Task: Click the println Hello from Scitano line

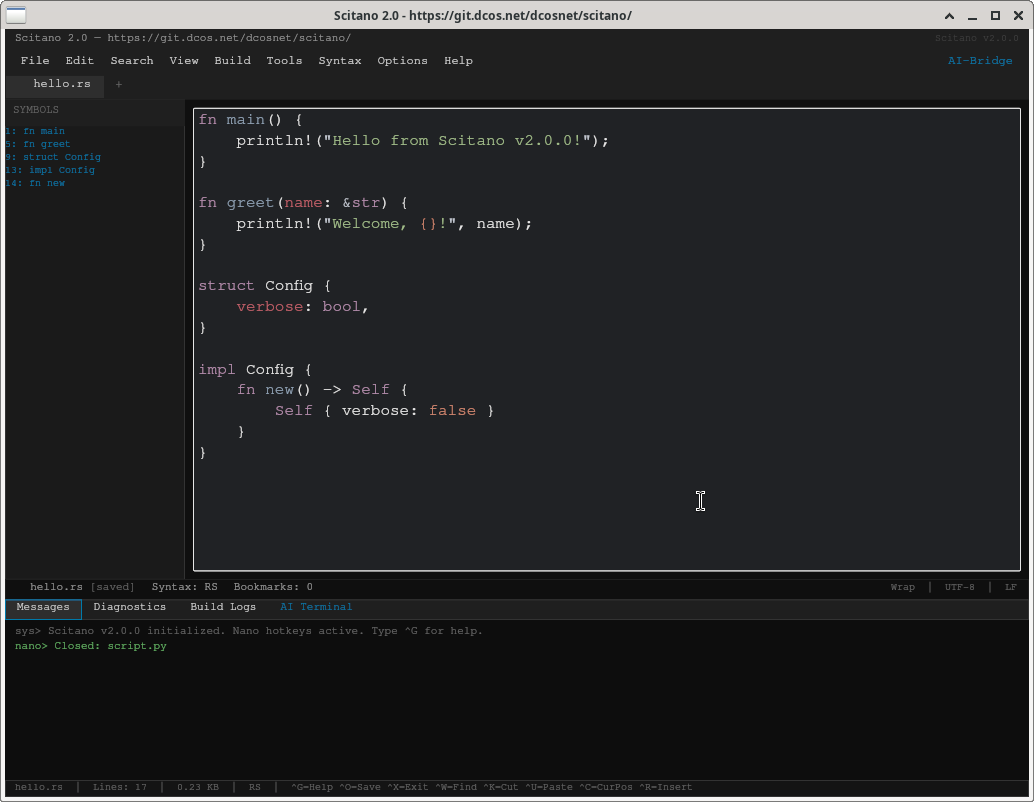Action: click(422, 140)
